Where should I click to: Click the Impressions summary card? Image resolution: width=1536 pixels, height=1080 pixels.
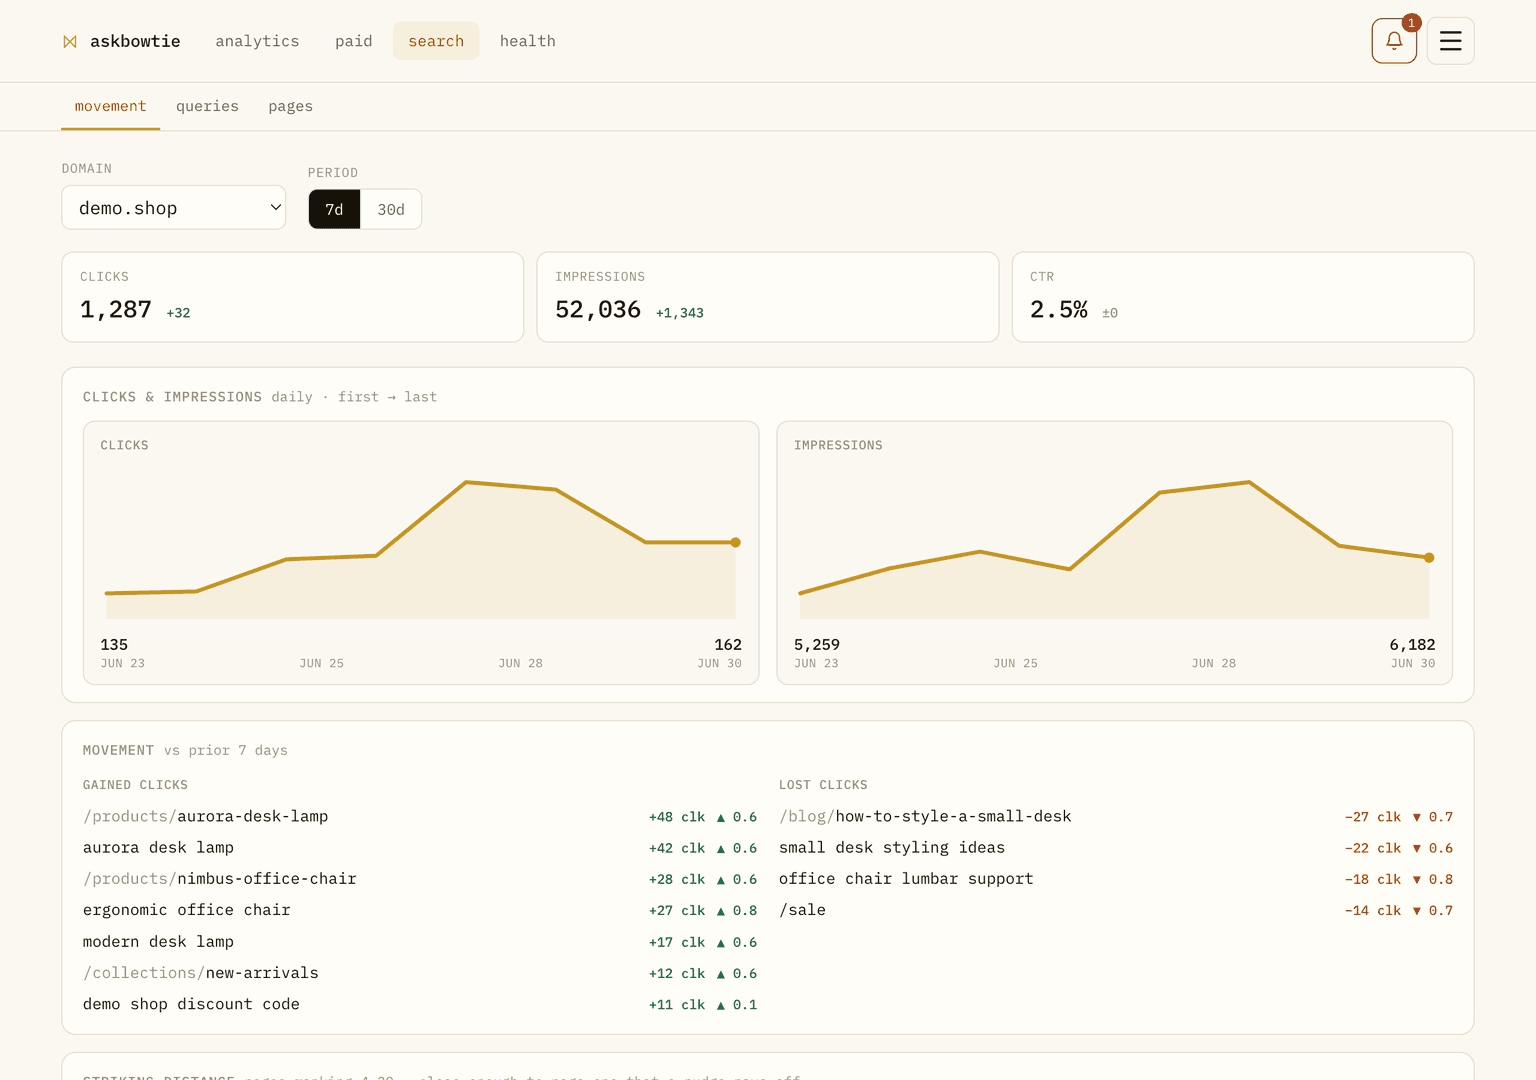pyautogui.click(x=767, y=297)
